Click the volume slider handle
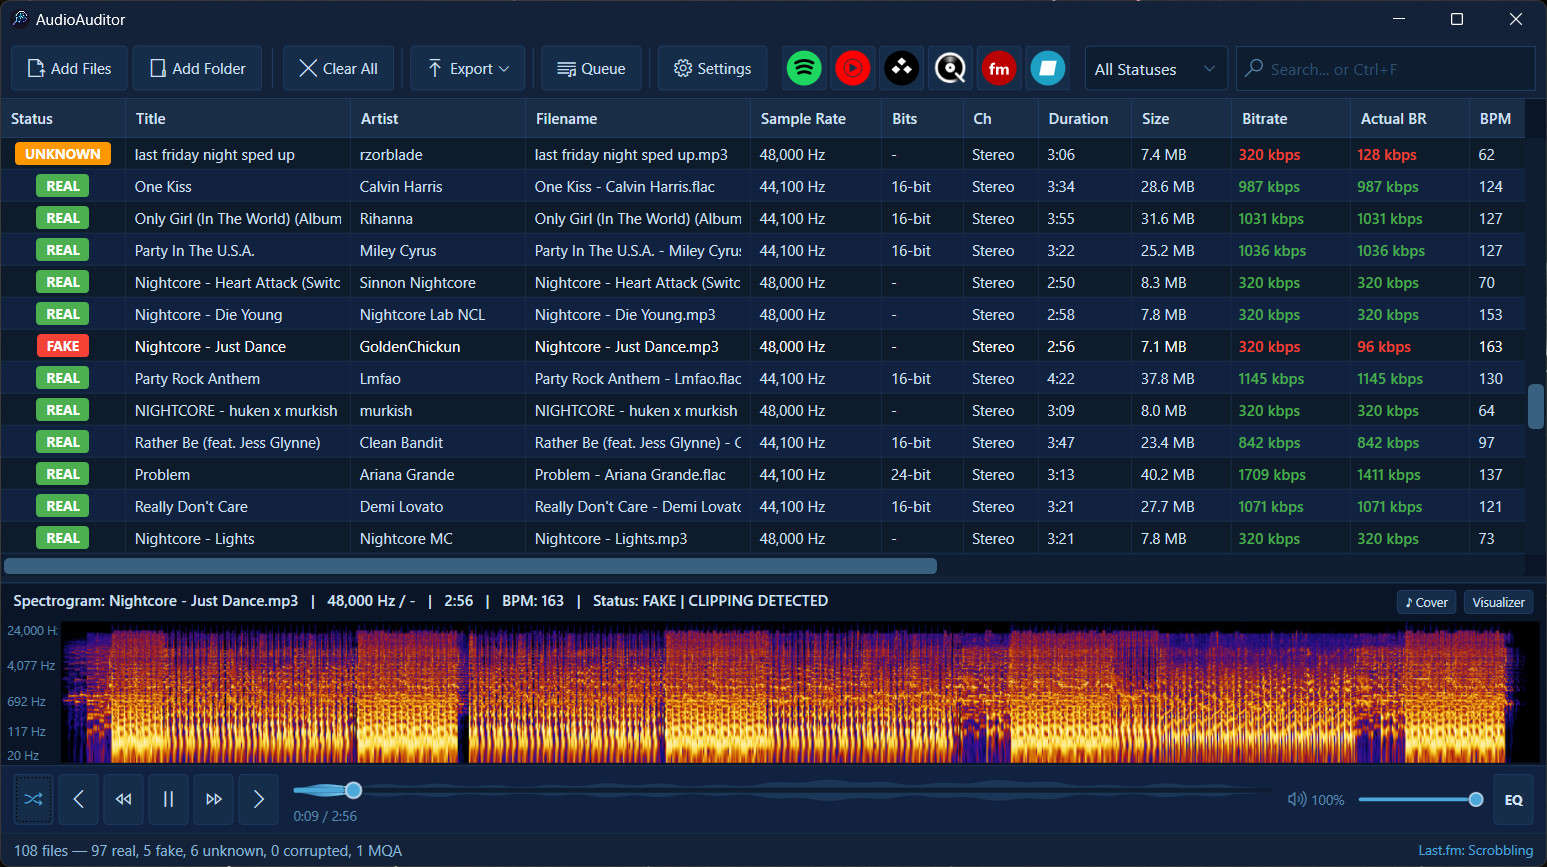 [x=1475, y=799]
